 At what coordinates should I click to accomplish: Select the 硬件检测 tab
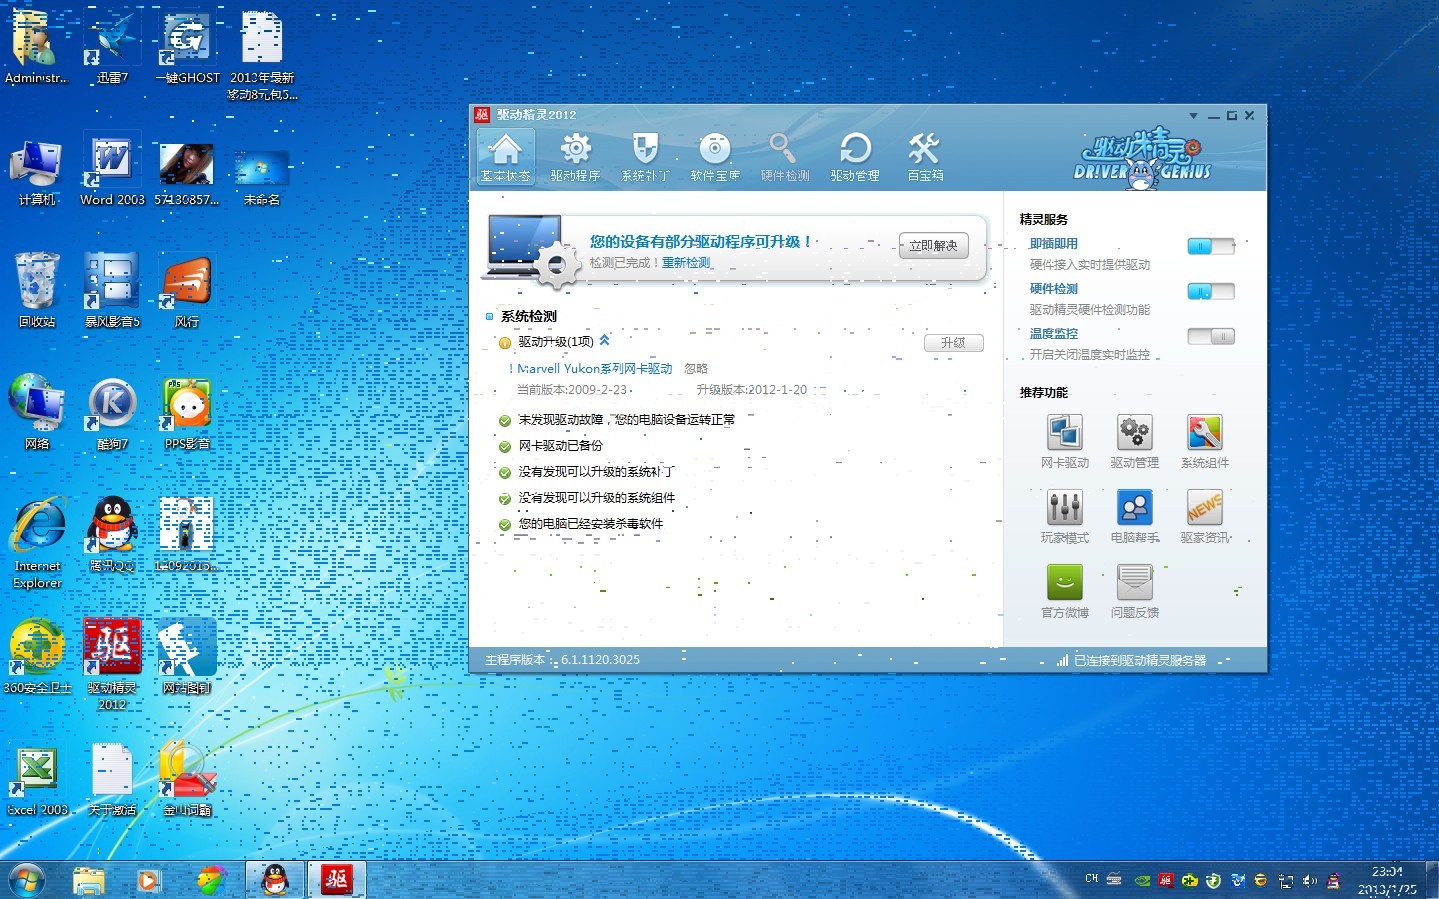pyautogui.click(x=785, y=157)
